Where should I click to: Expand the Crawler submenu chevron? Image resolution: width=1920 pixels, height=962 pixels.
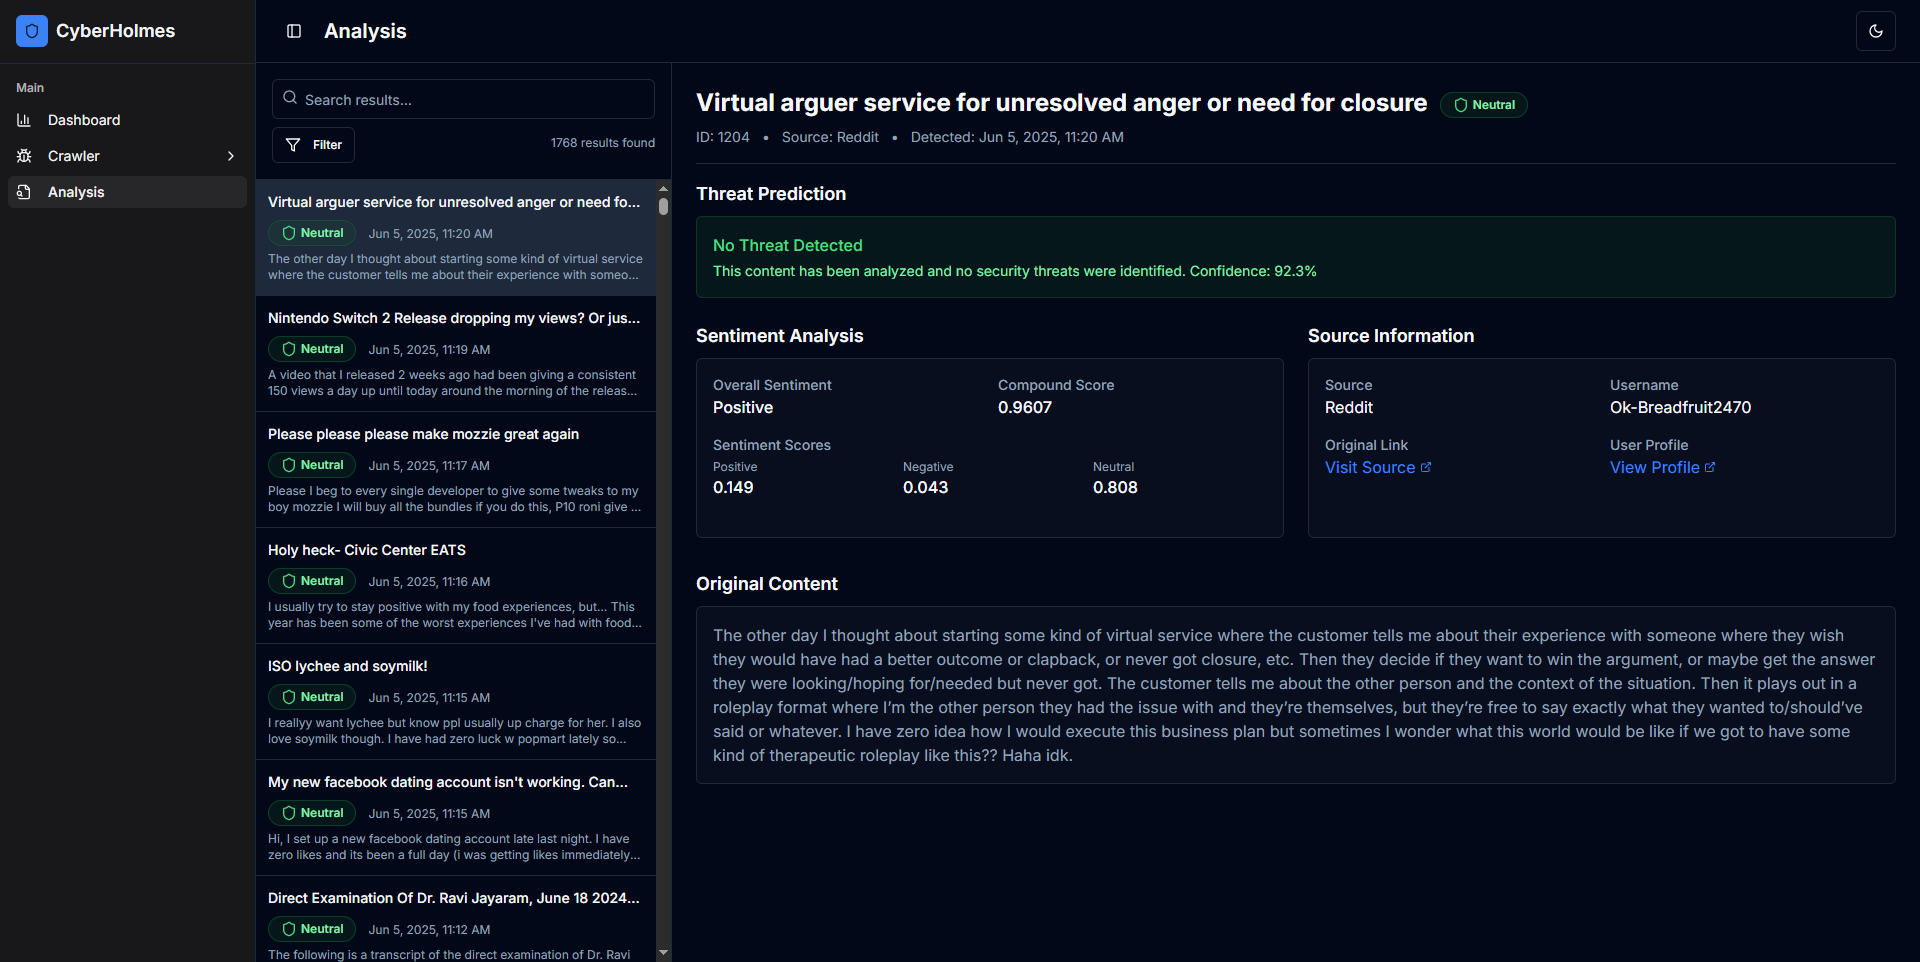coord(231,156)
